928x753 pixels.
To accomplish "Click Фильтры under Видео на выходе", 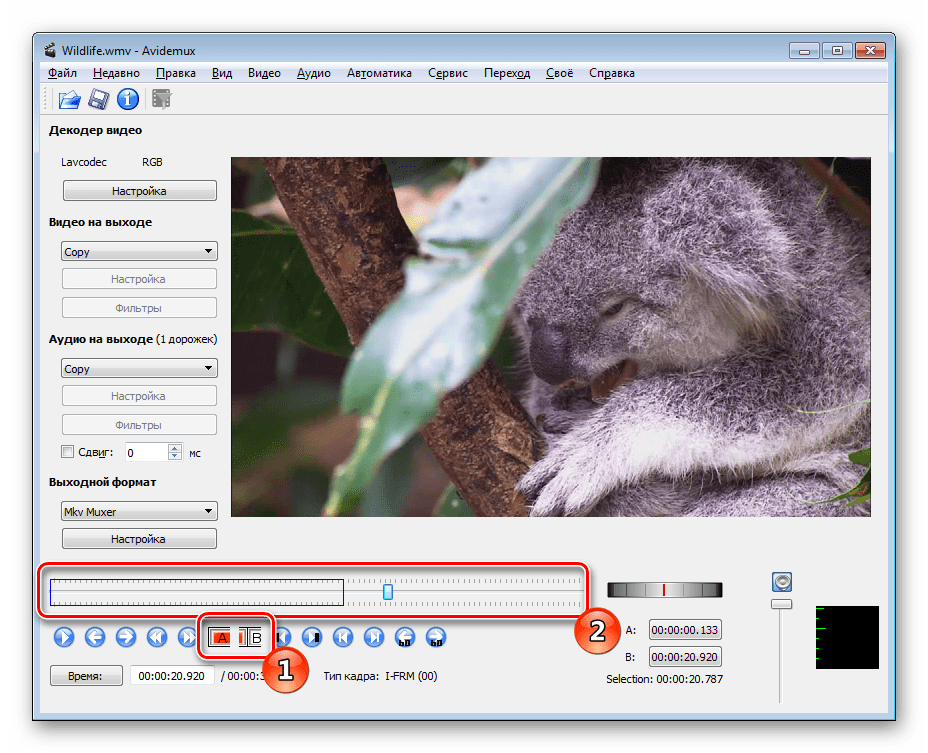I will coord(140,308).
